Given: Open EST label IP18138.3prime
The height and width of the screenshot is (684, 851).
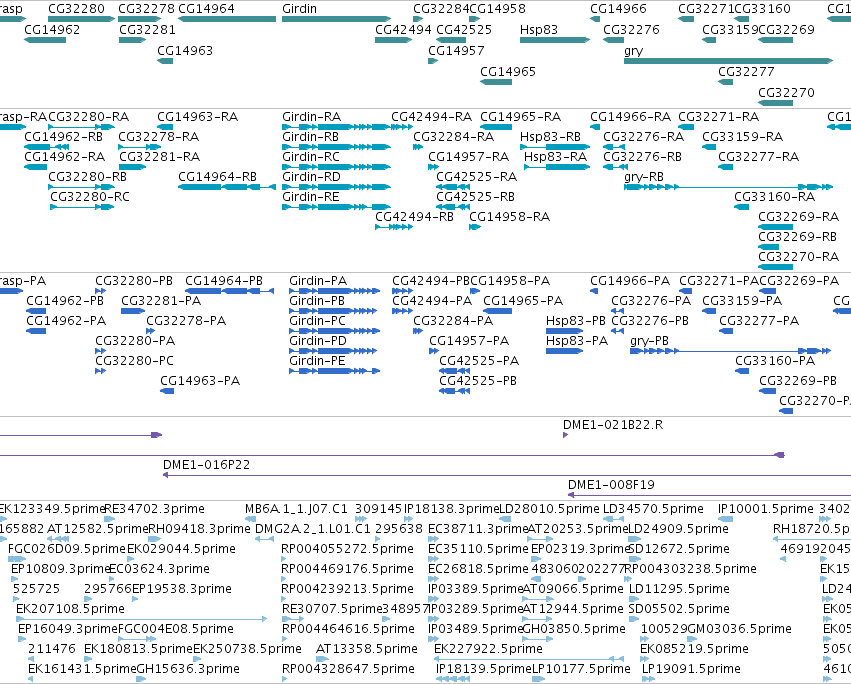Looking at the screenshot, I should pos(451,509).
